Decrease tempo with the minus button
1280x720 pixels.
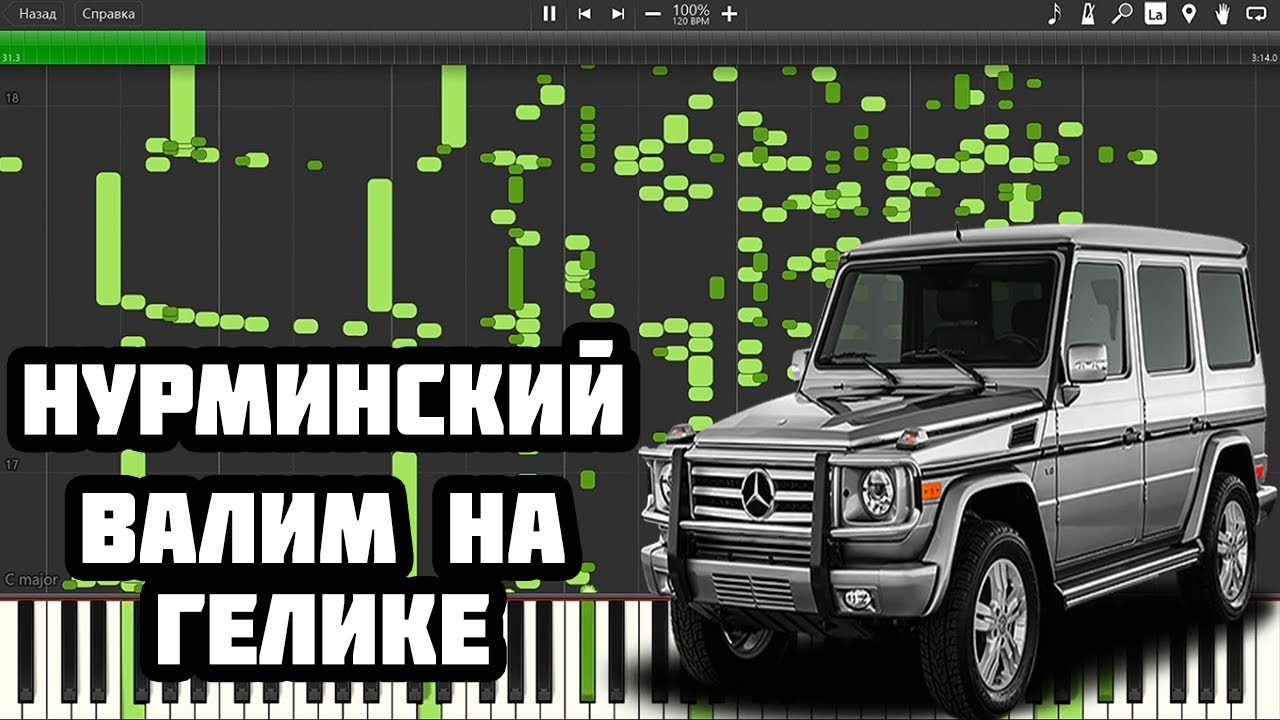coord(653,14)
